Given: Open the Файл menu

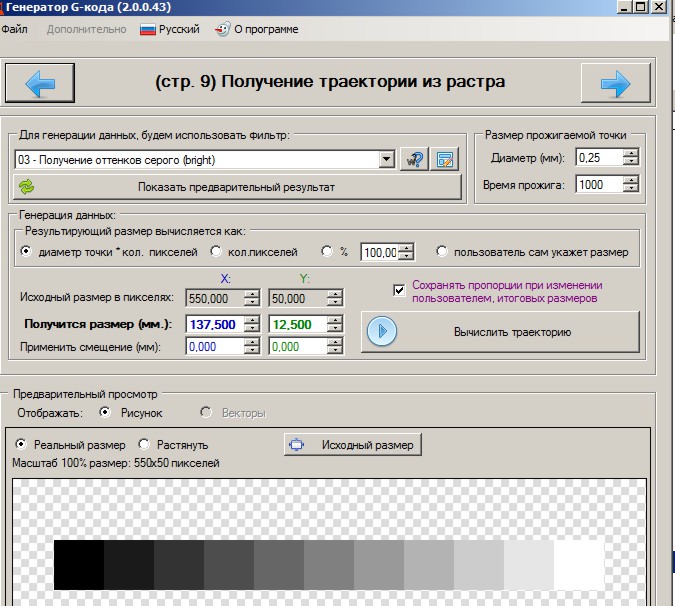Looking at the screenshot, I should pos(14,29).
